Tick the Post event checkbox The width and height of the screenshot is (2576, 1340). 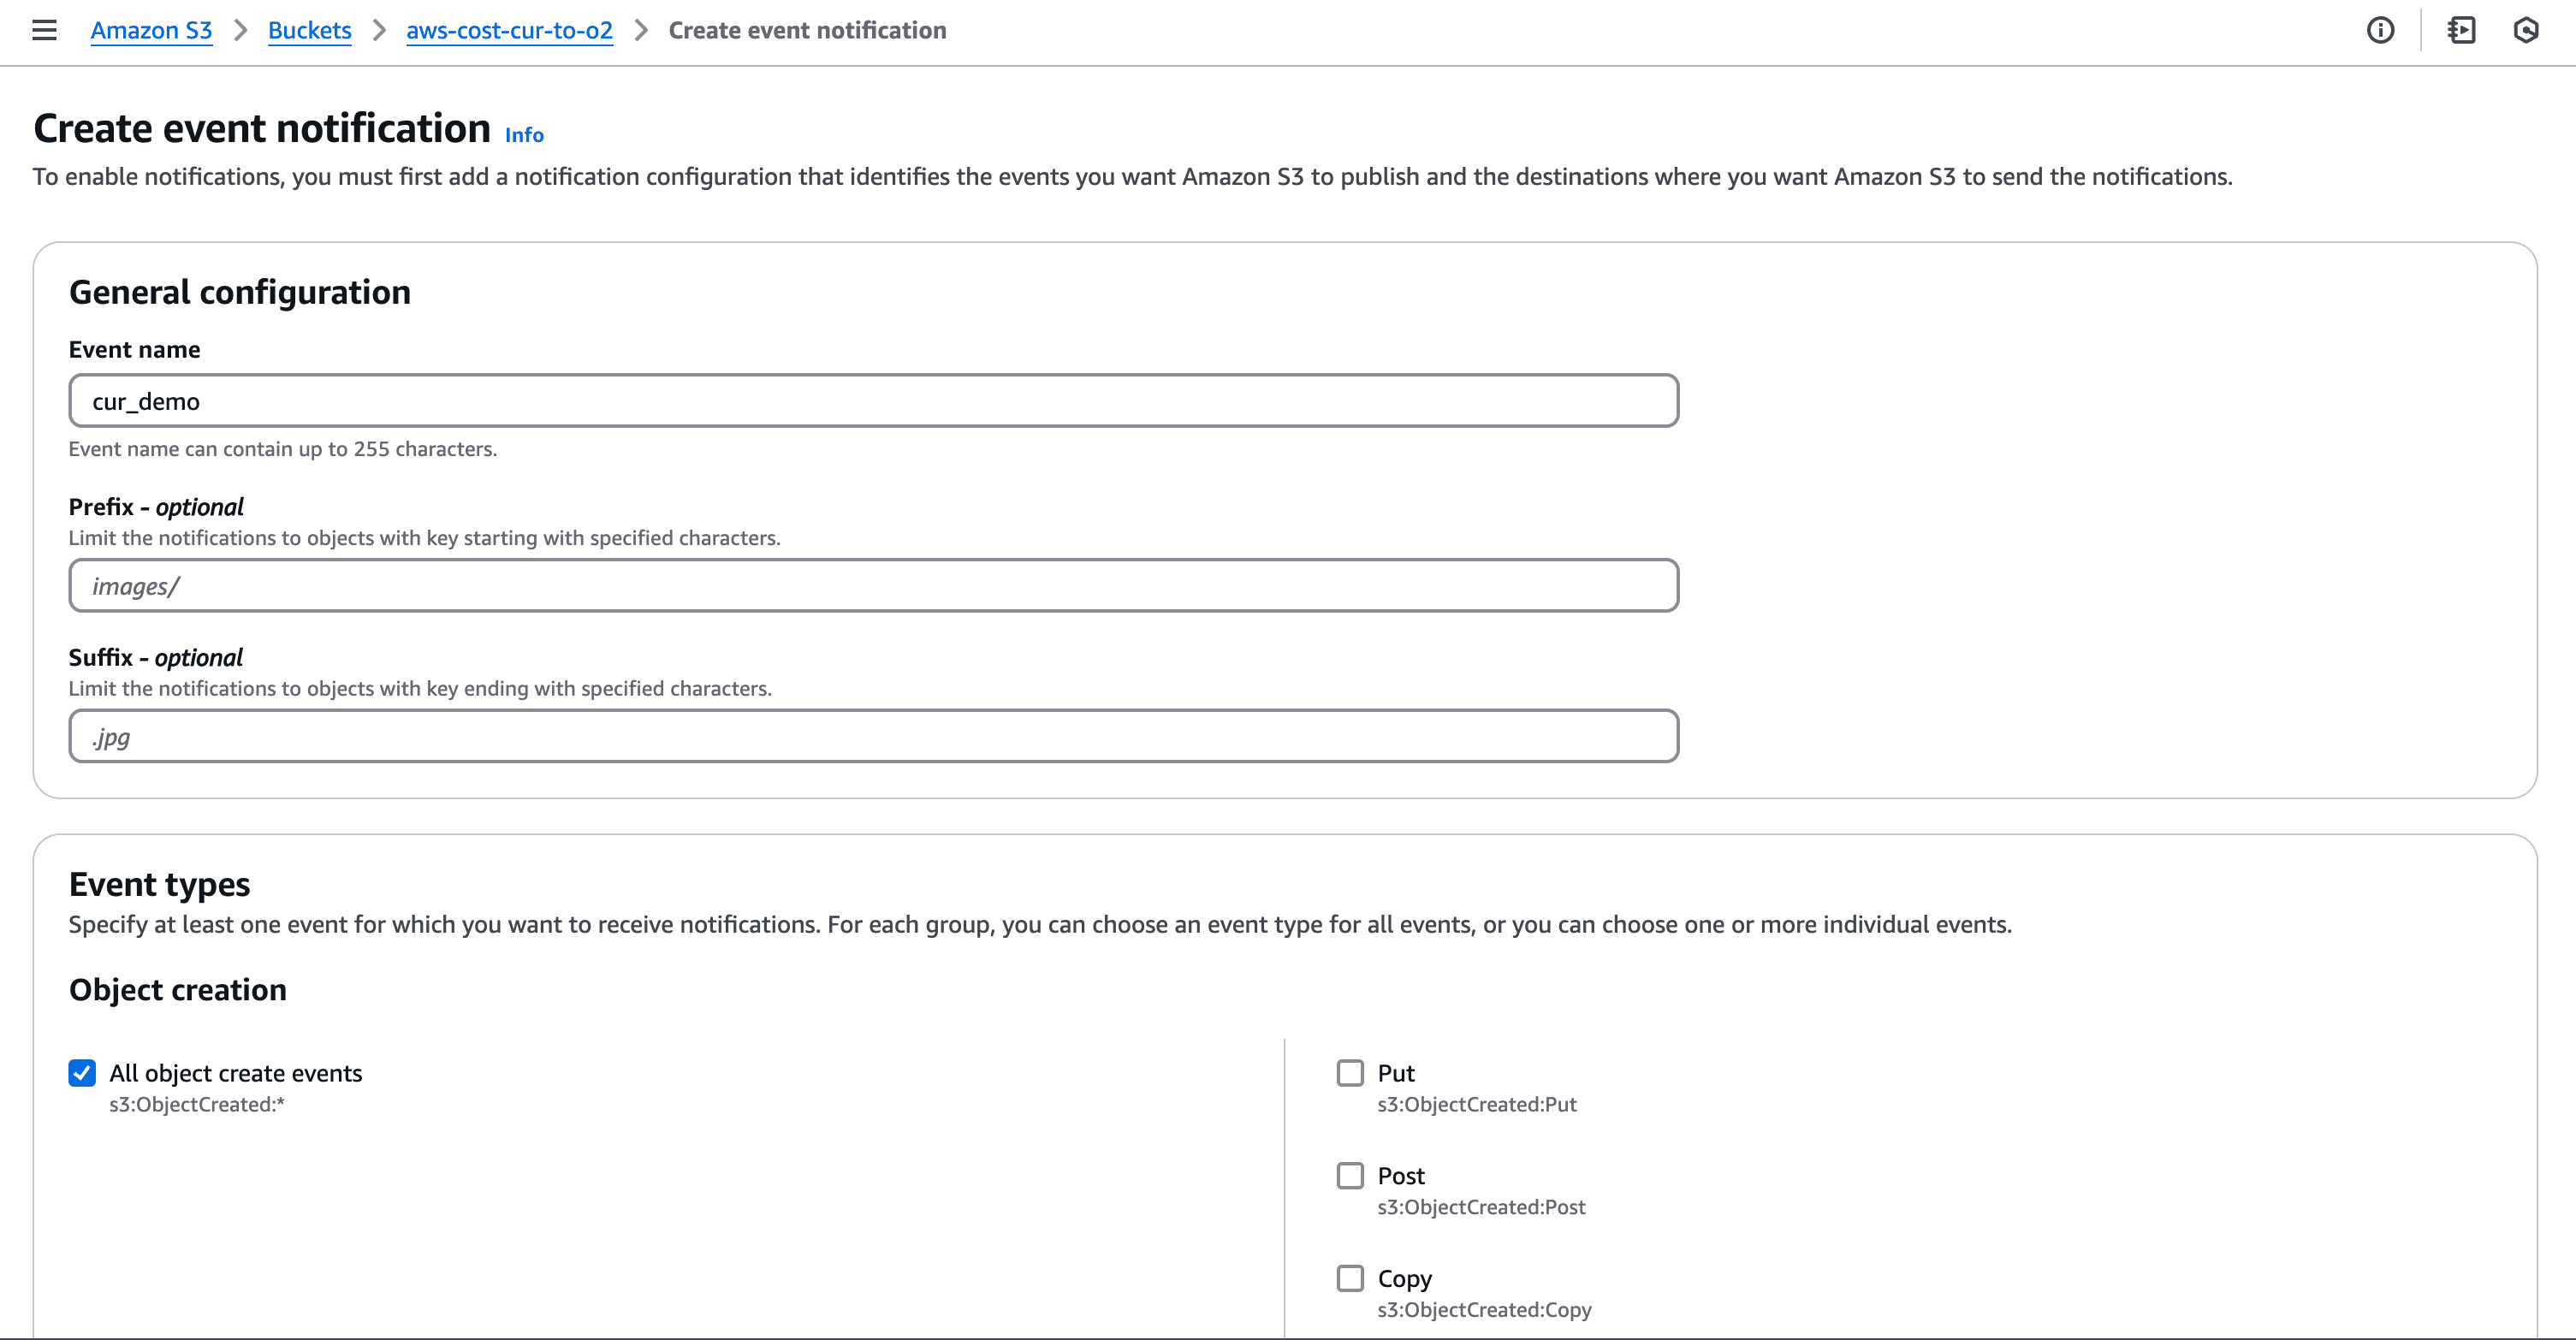[1350, 1176]
